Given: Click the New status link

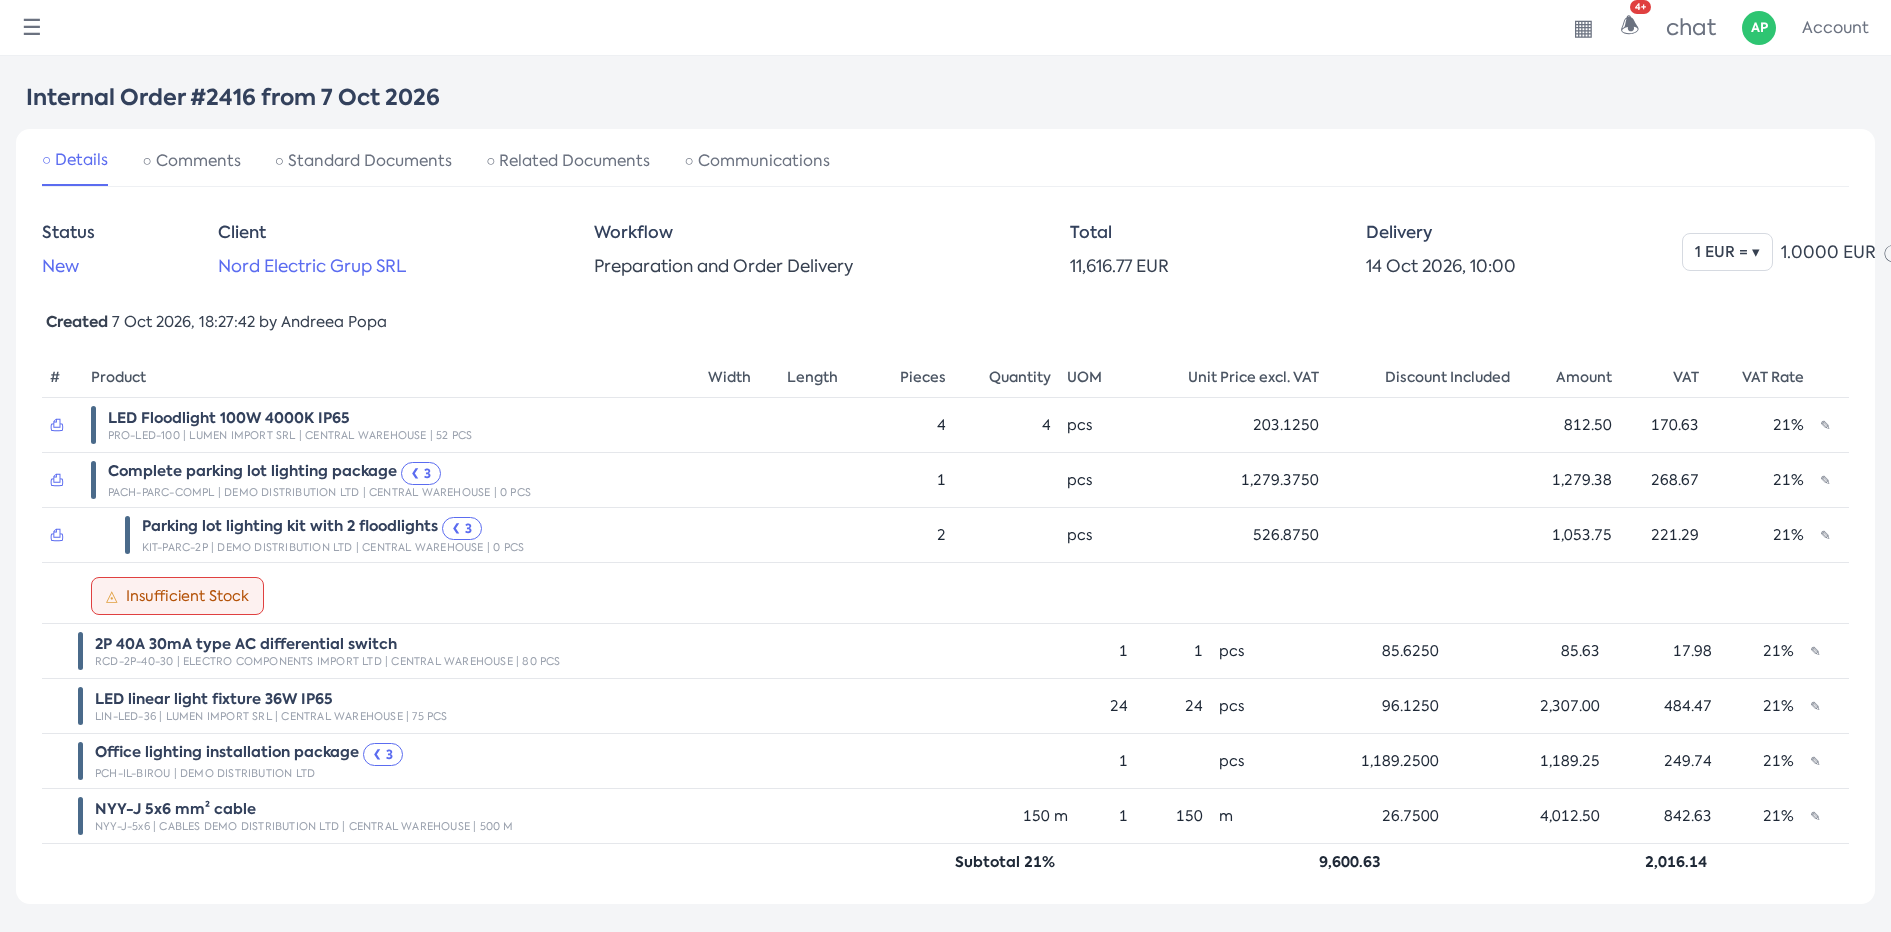Looking at the screenshot, I should pyautogui.click(x=60, y=266).
